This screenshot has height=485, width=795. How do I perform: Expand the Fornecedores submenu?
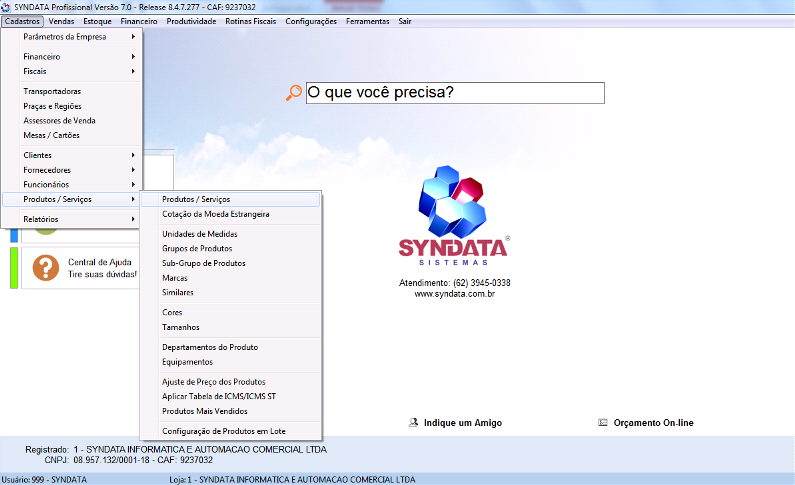72,170
